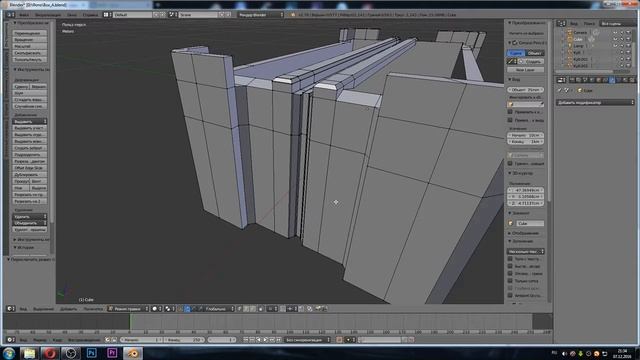Click the scene browse icon beside Scene

point(173,14)
